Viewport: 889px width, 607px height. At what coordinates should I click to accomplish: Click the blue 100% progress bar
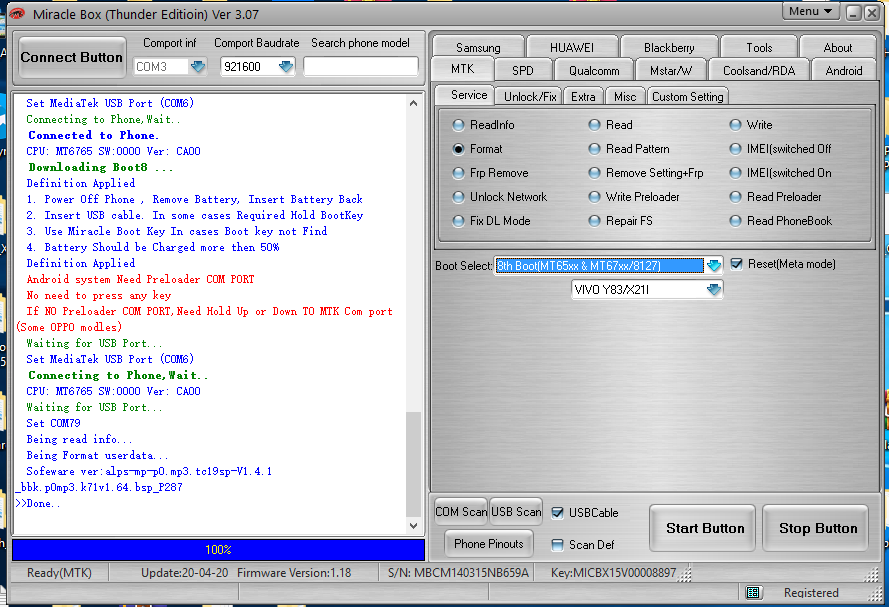218,550
